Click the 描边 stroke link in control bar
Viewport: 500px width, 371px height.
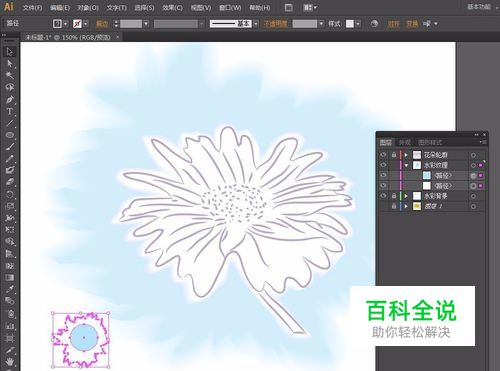click(102, 24)
